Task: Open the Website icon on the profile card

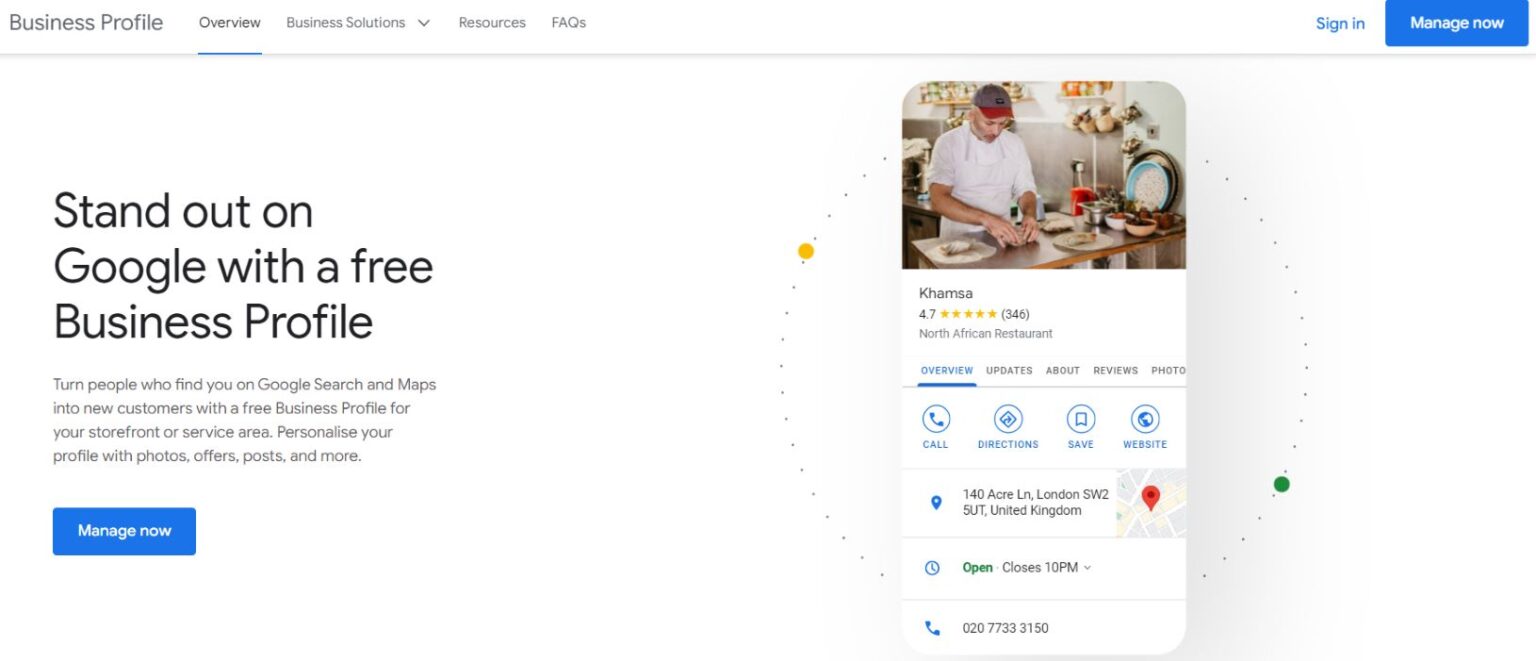Action: 1144,418
